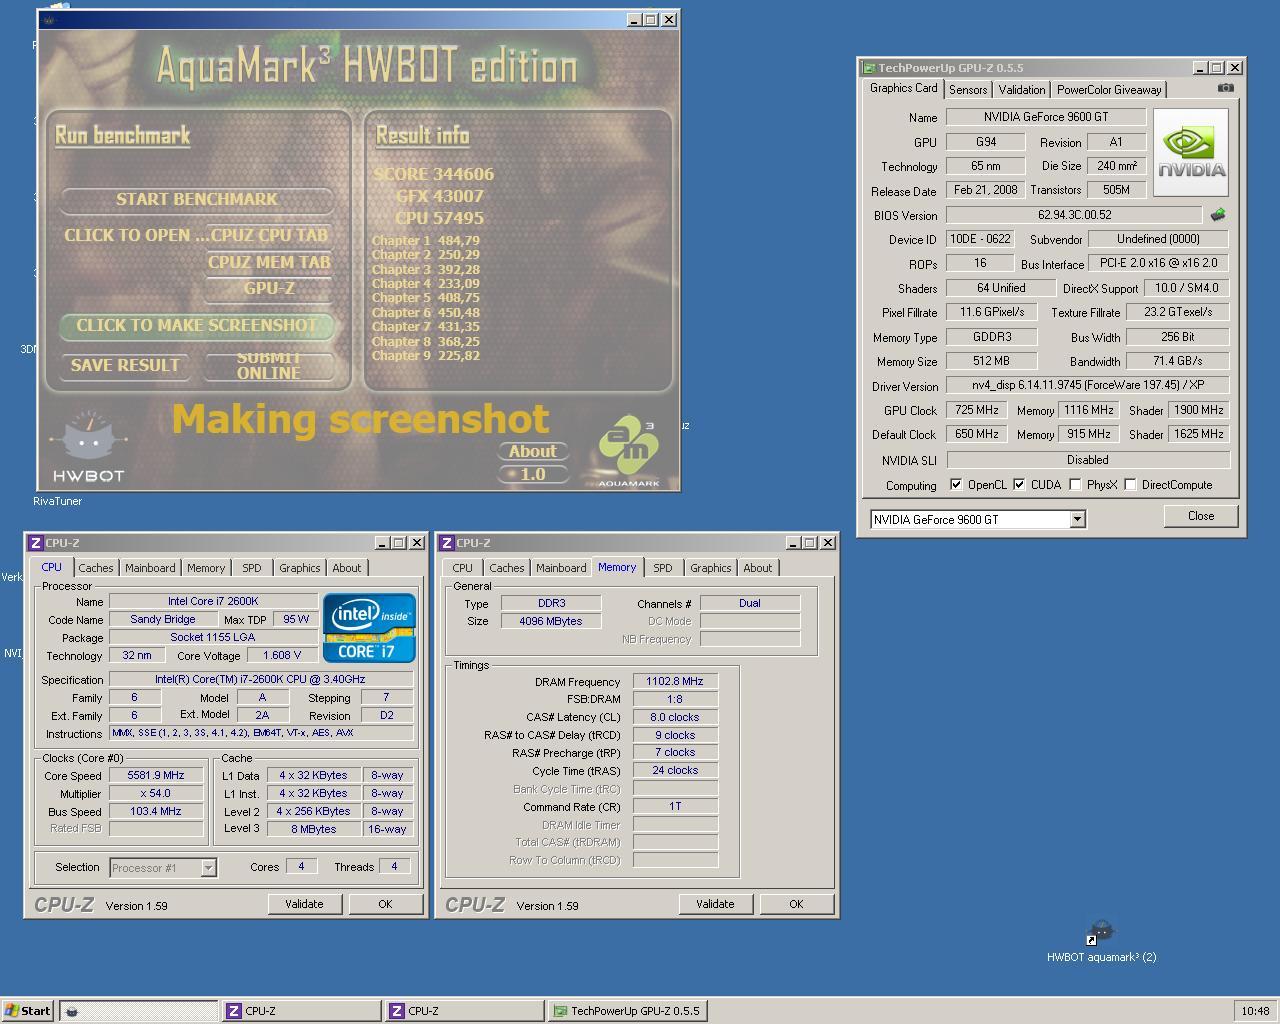Click OK in Memory CPU-Z window
1280x1024 pixels.
796,904
